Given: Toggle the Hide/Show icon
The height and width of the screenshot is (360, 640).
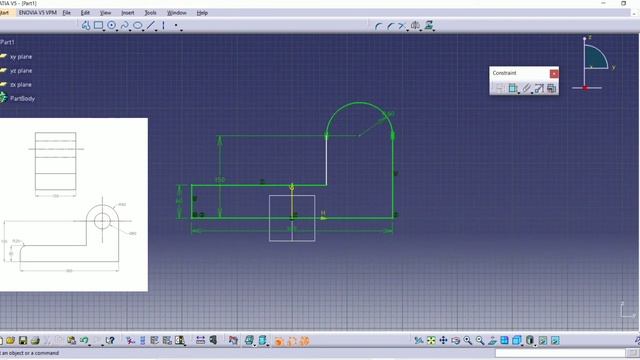Looking at the screenshot, I should coord(543,340).
